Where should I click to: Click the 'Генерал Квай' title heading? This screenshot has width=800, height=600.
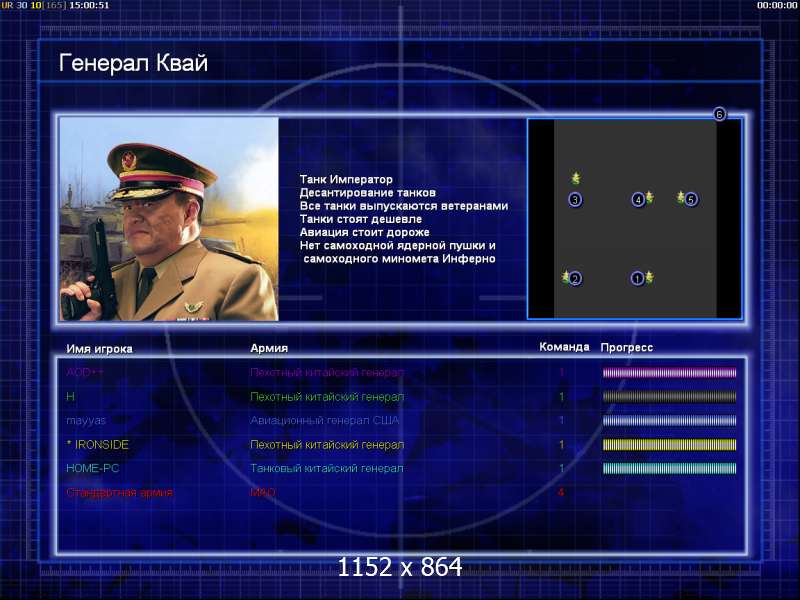(134, 63)
